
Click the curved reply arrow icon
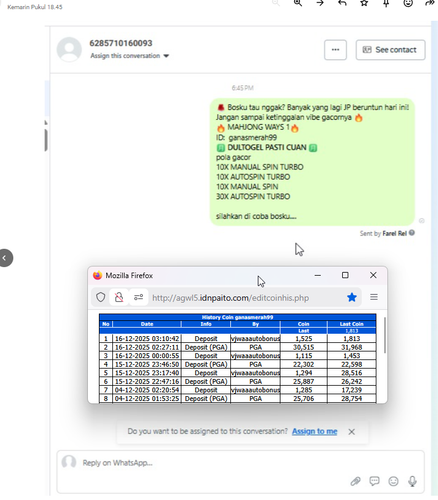[342, 3]
